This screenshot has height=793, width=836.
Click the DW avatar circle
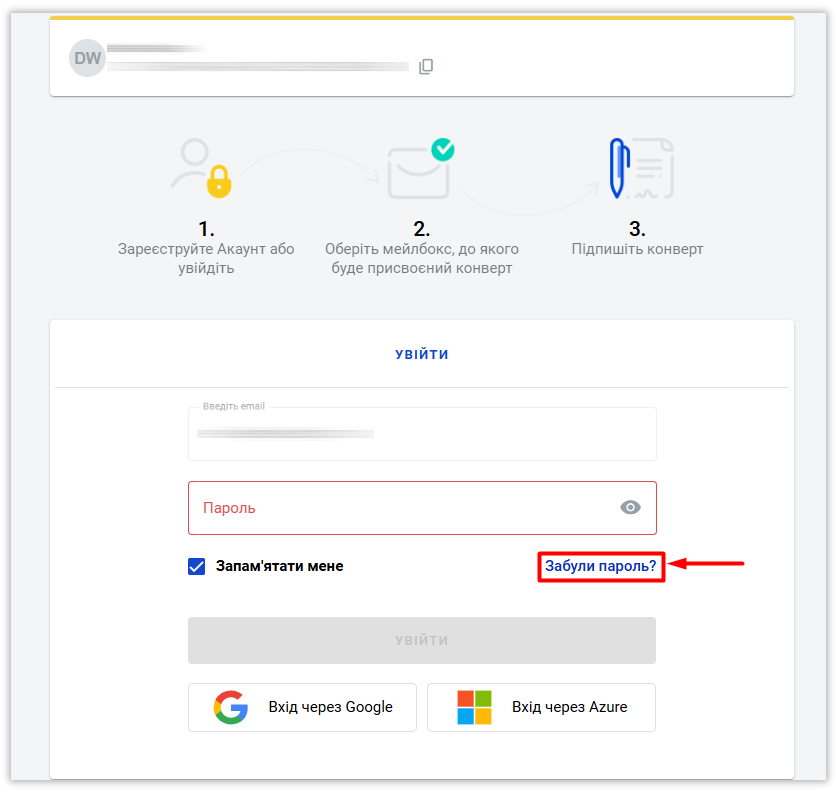[x=87, y=58]
